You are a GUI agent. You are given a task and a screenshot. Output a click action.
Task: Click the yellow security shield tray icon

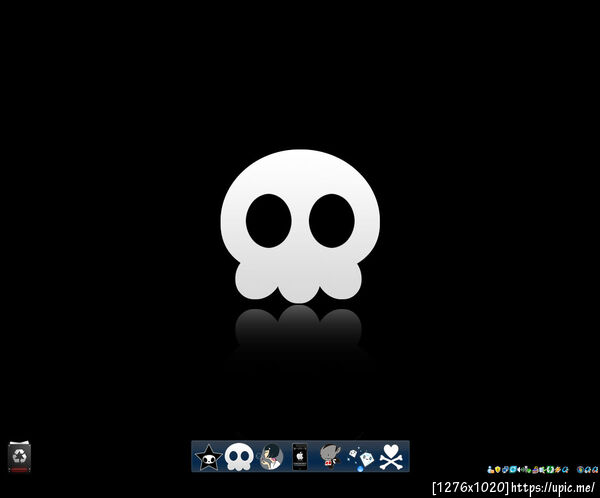click(498, 470)
